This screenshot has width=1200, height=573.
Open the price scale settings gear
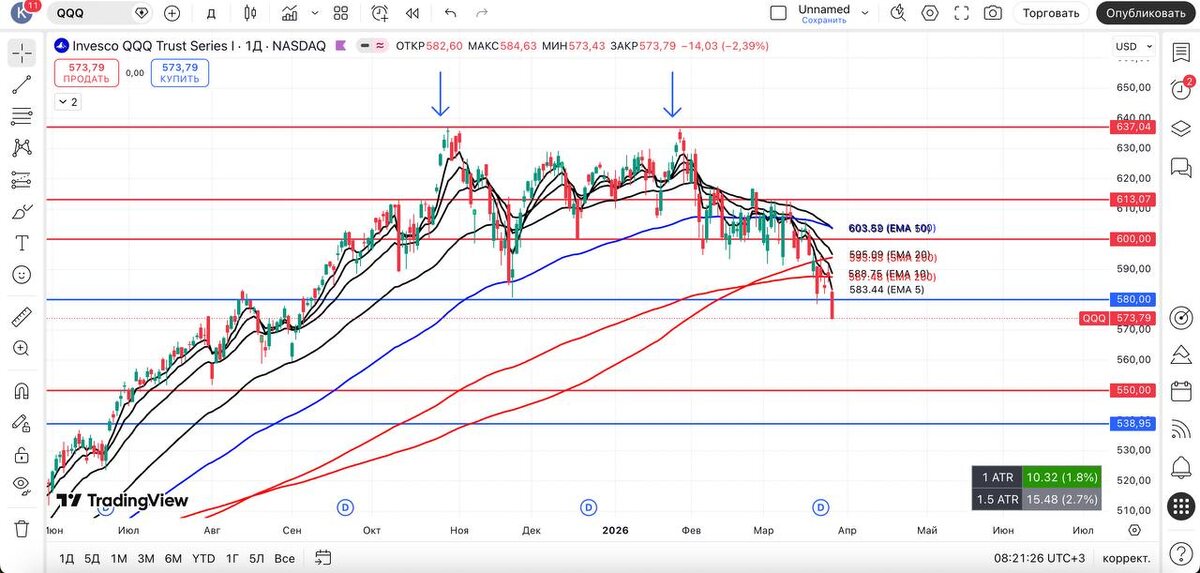[x=1134, y=529]
